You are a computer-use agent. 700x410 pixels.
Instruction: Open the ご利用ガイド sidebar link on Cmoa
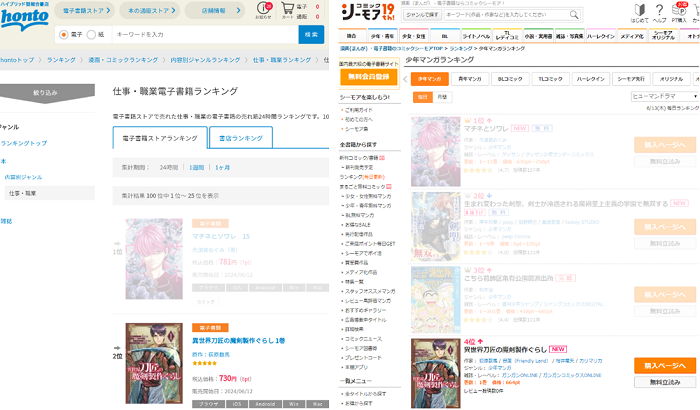point(358,110)
